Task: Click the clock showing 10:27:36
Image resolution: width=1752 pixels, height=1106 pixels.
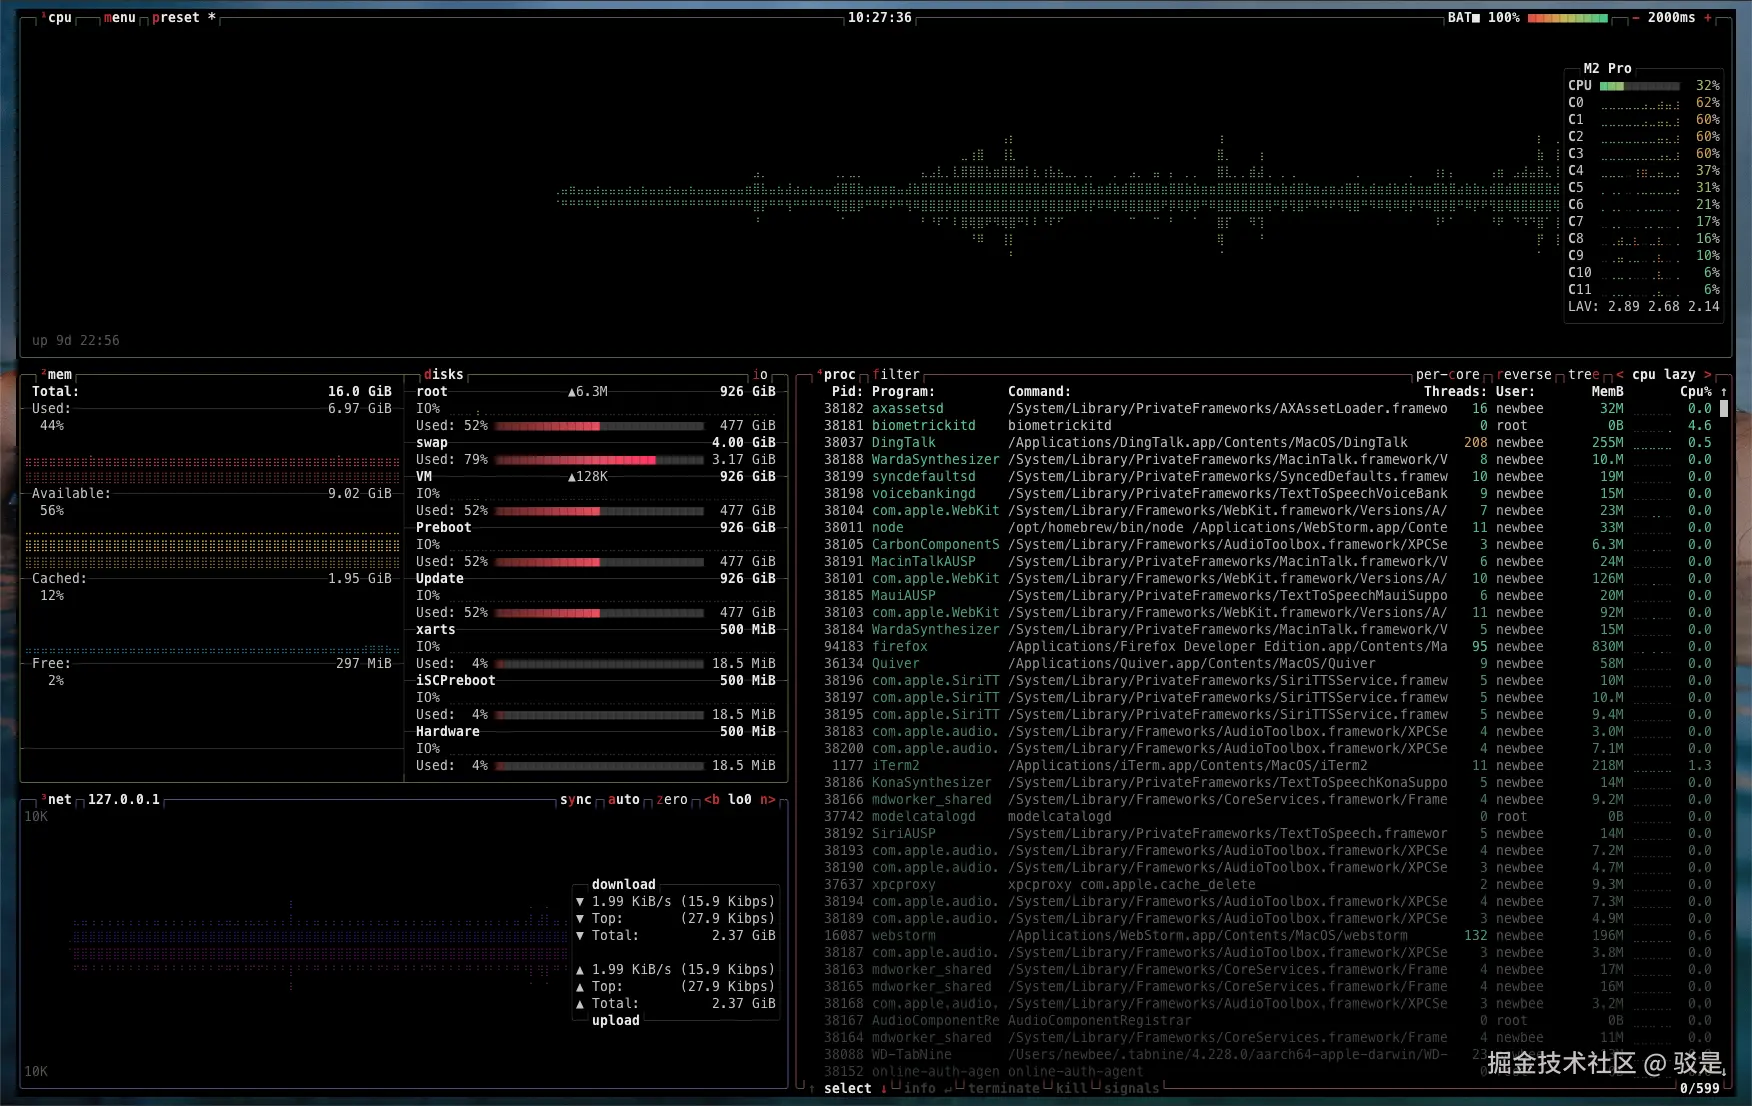Action: point(880,18)
